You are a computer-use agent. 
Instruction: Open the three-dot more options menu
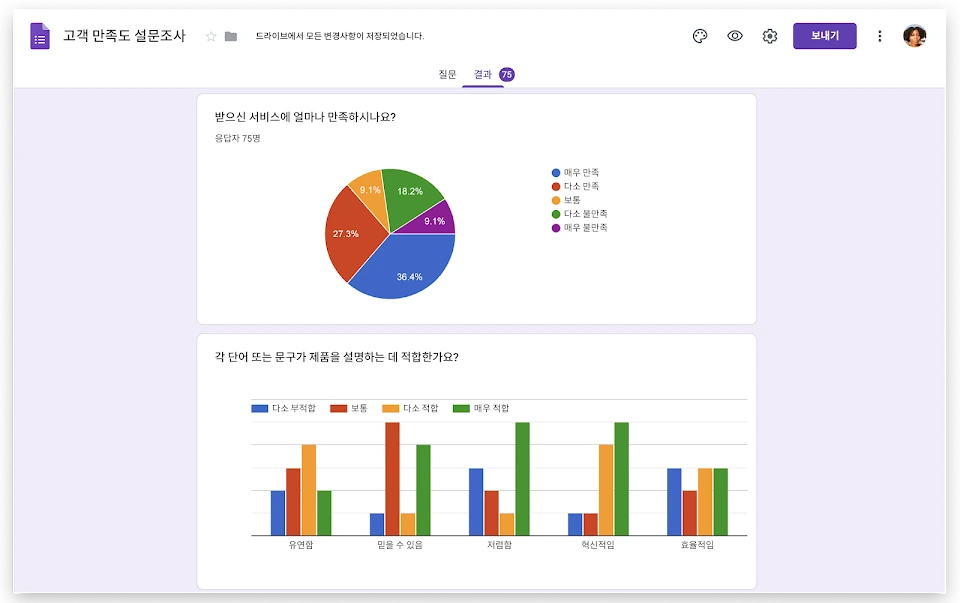880,36
